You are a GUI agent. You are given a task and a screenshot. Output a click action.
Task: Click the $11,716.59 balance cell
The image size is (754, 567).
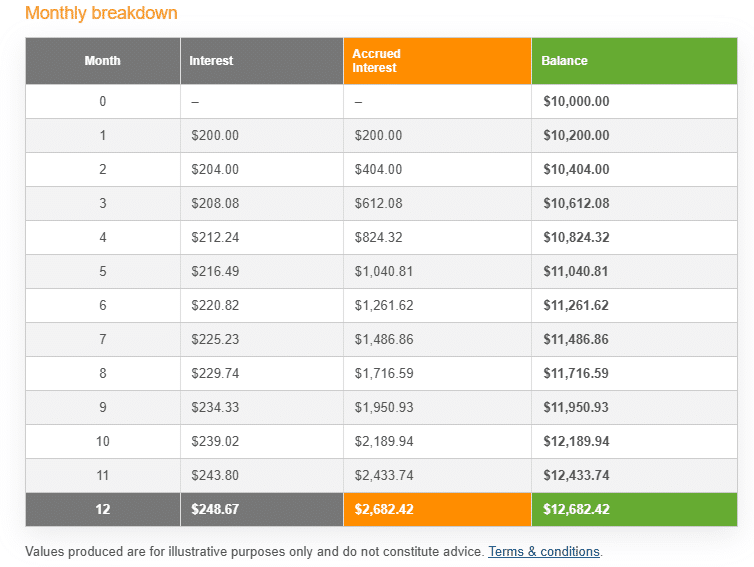pos(576,374)
